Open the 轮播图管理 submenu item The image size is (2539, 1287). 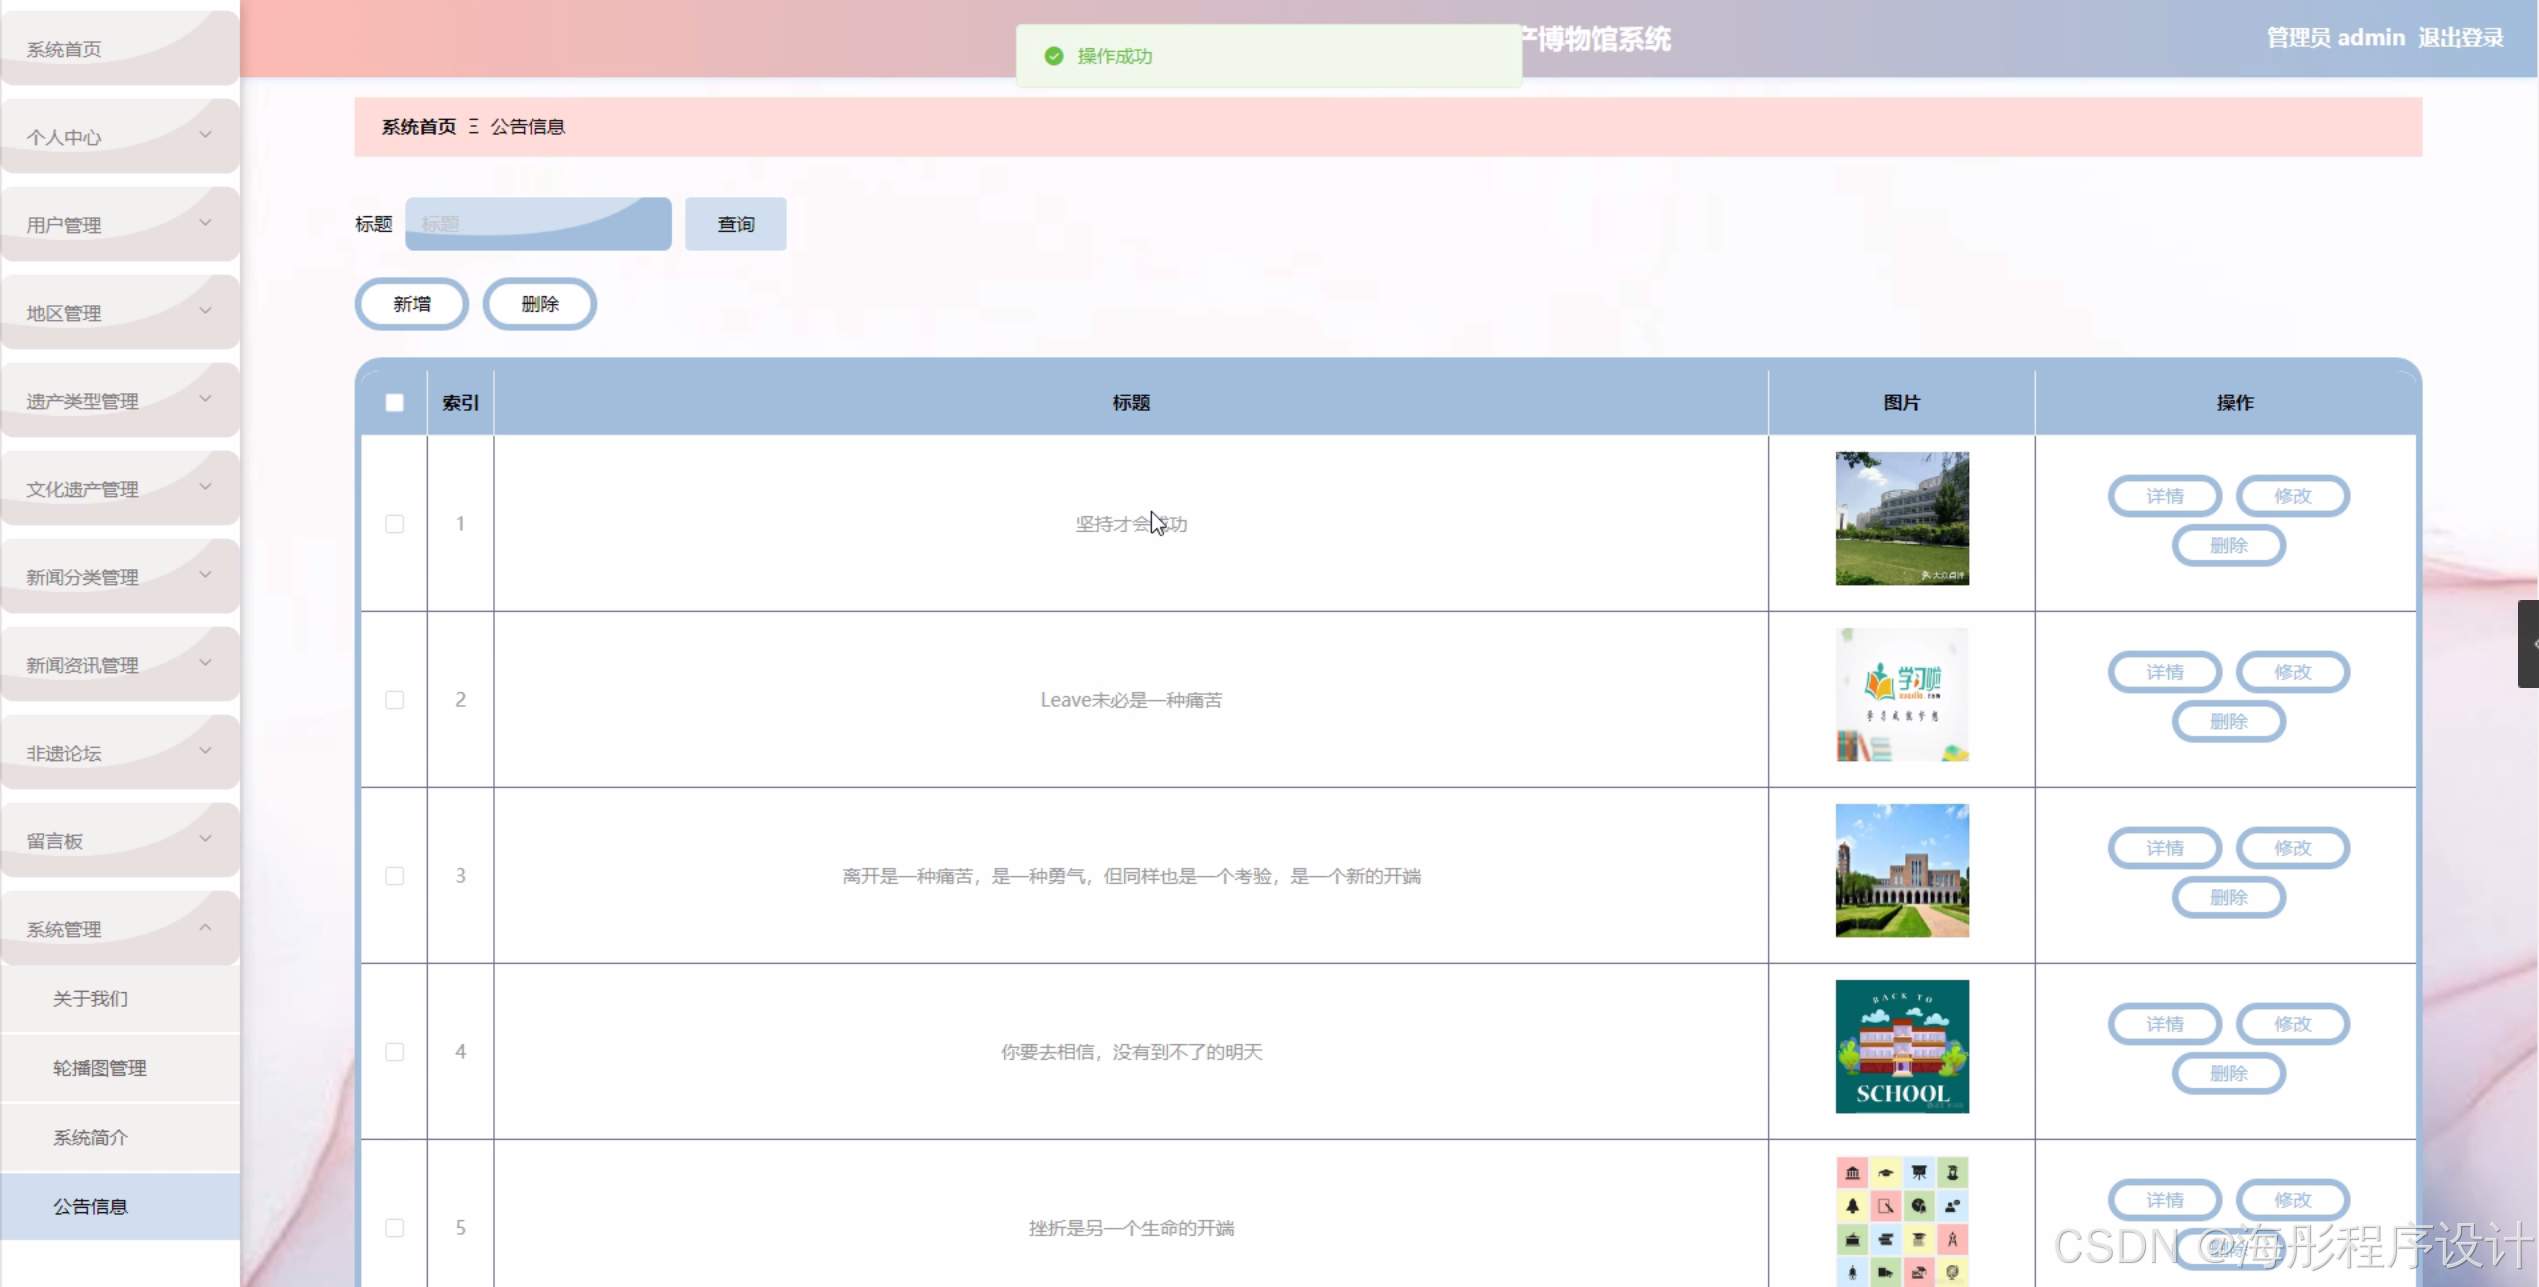coord(99,1068)
